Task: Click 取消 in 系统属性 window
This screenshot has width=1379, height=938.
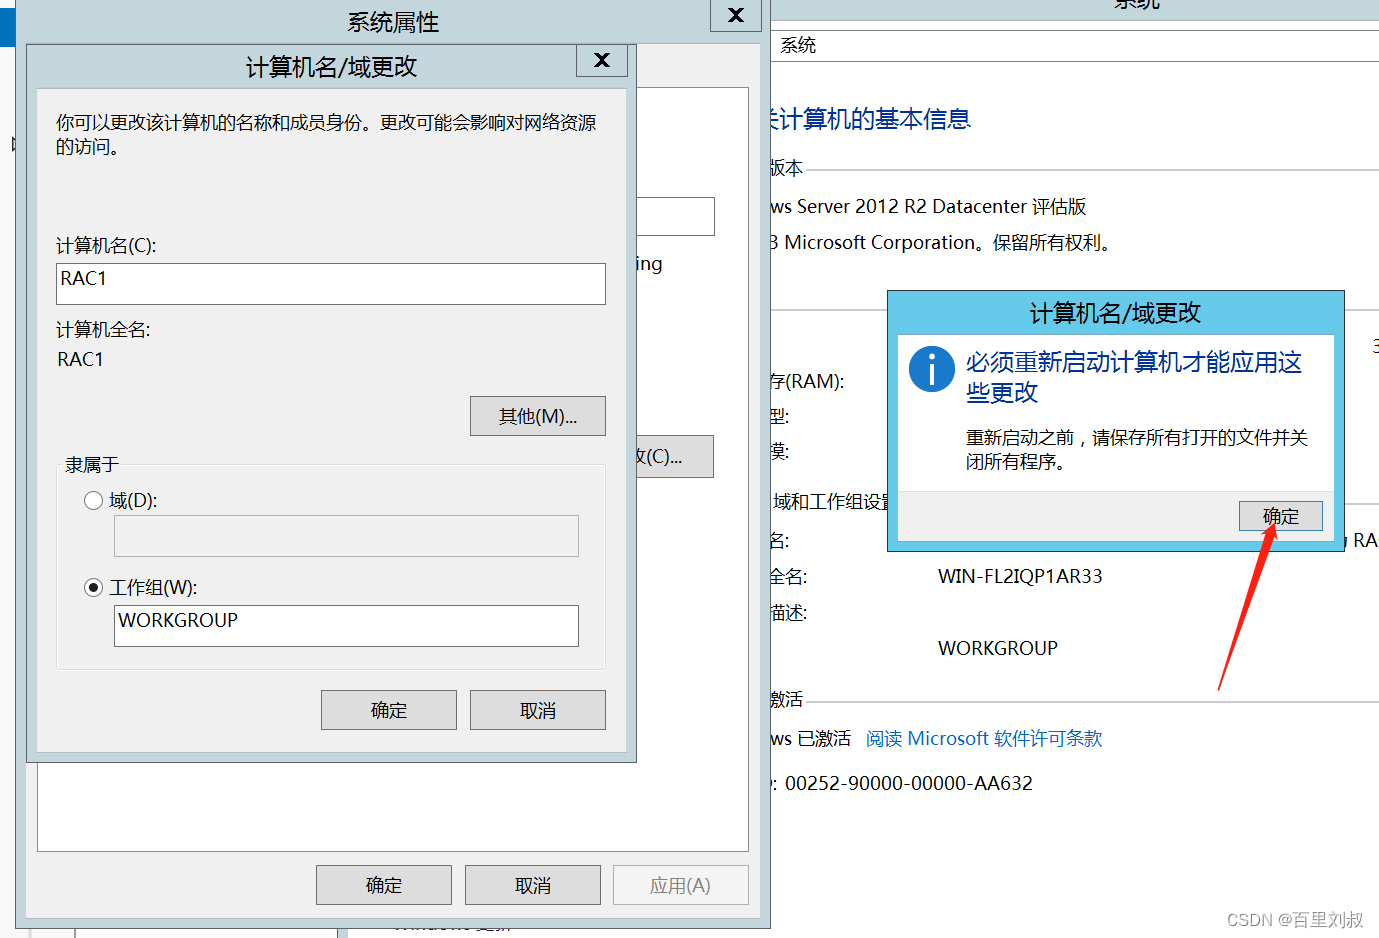Action: coord(533,885)
